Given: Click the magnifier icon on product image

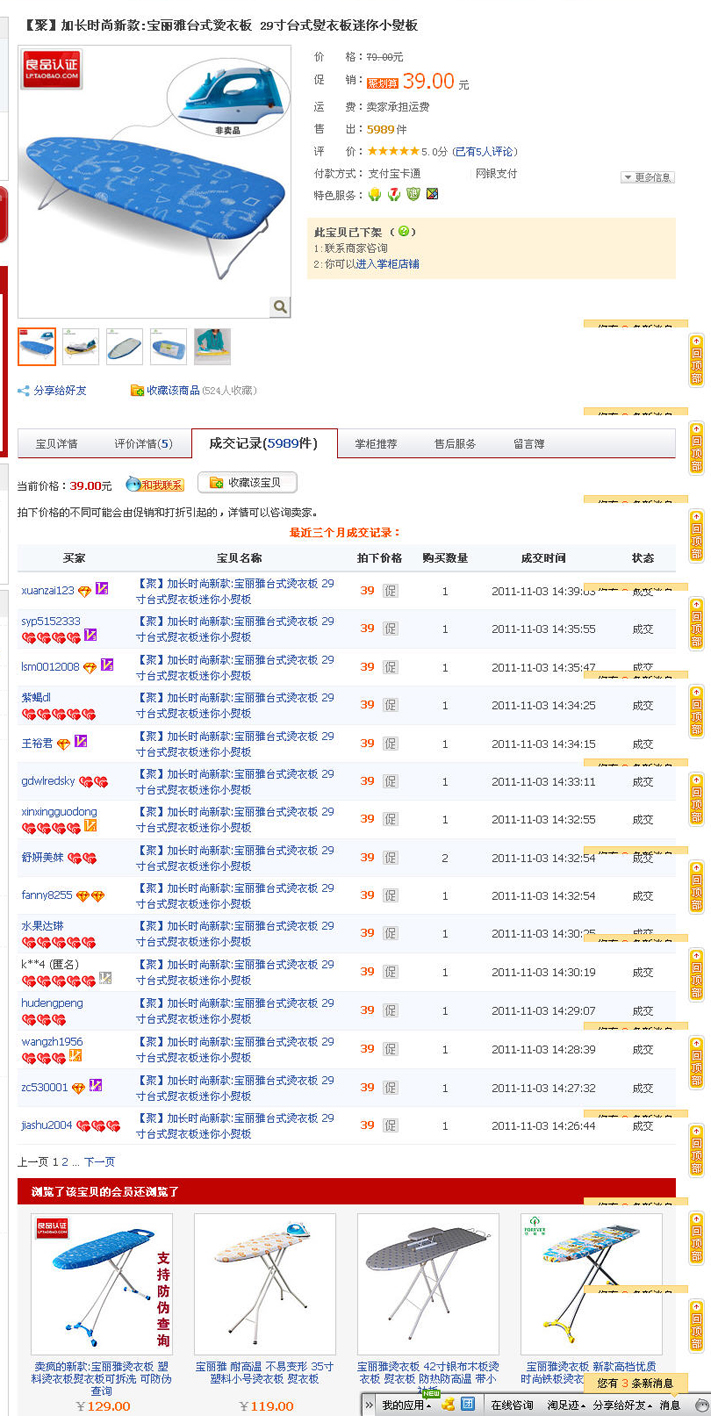Looking at the screenshot, I should click(x=280, y=307).
